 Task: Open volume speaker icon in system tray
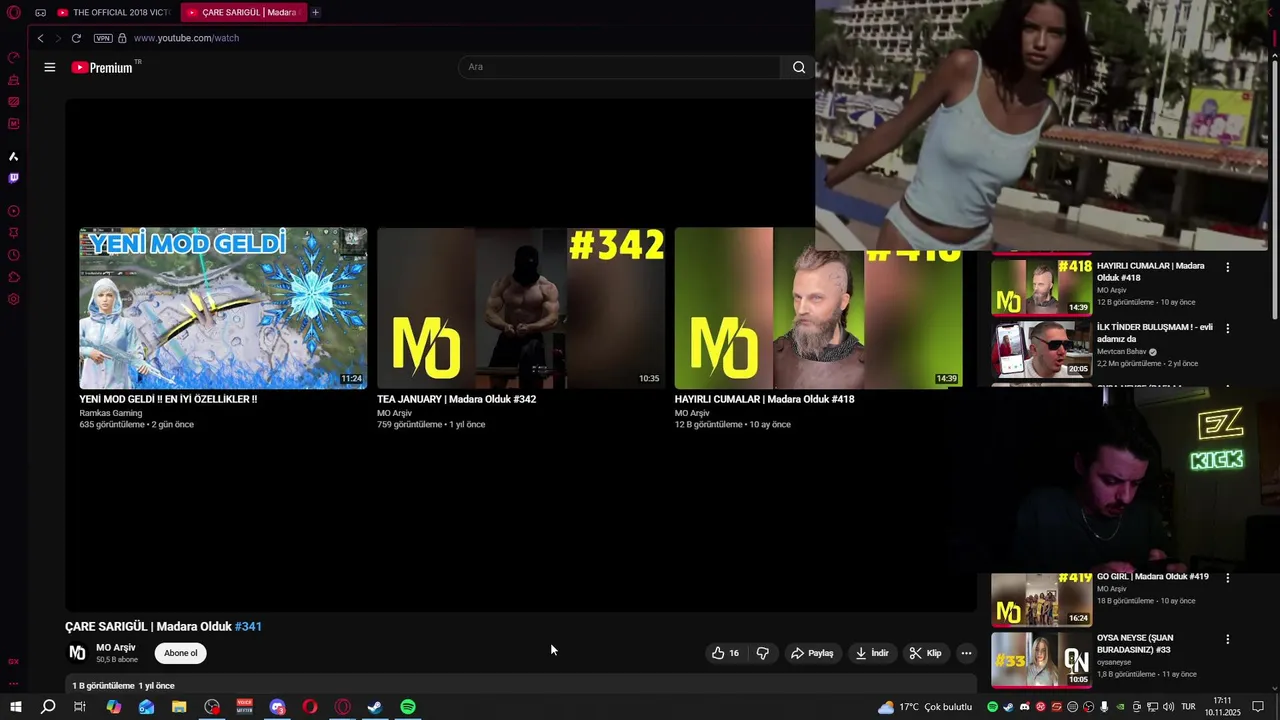tap(1167, 707)
